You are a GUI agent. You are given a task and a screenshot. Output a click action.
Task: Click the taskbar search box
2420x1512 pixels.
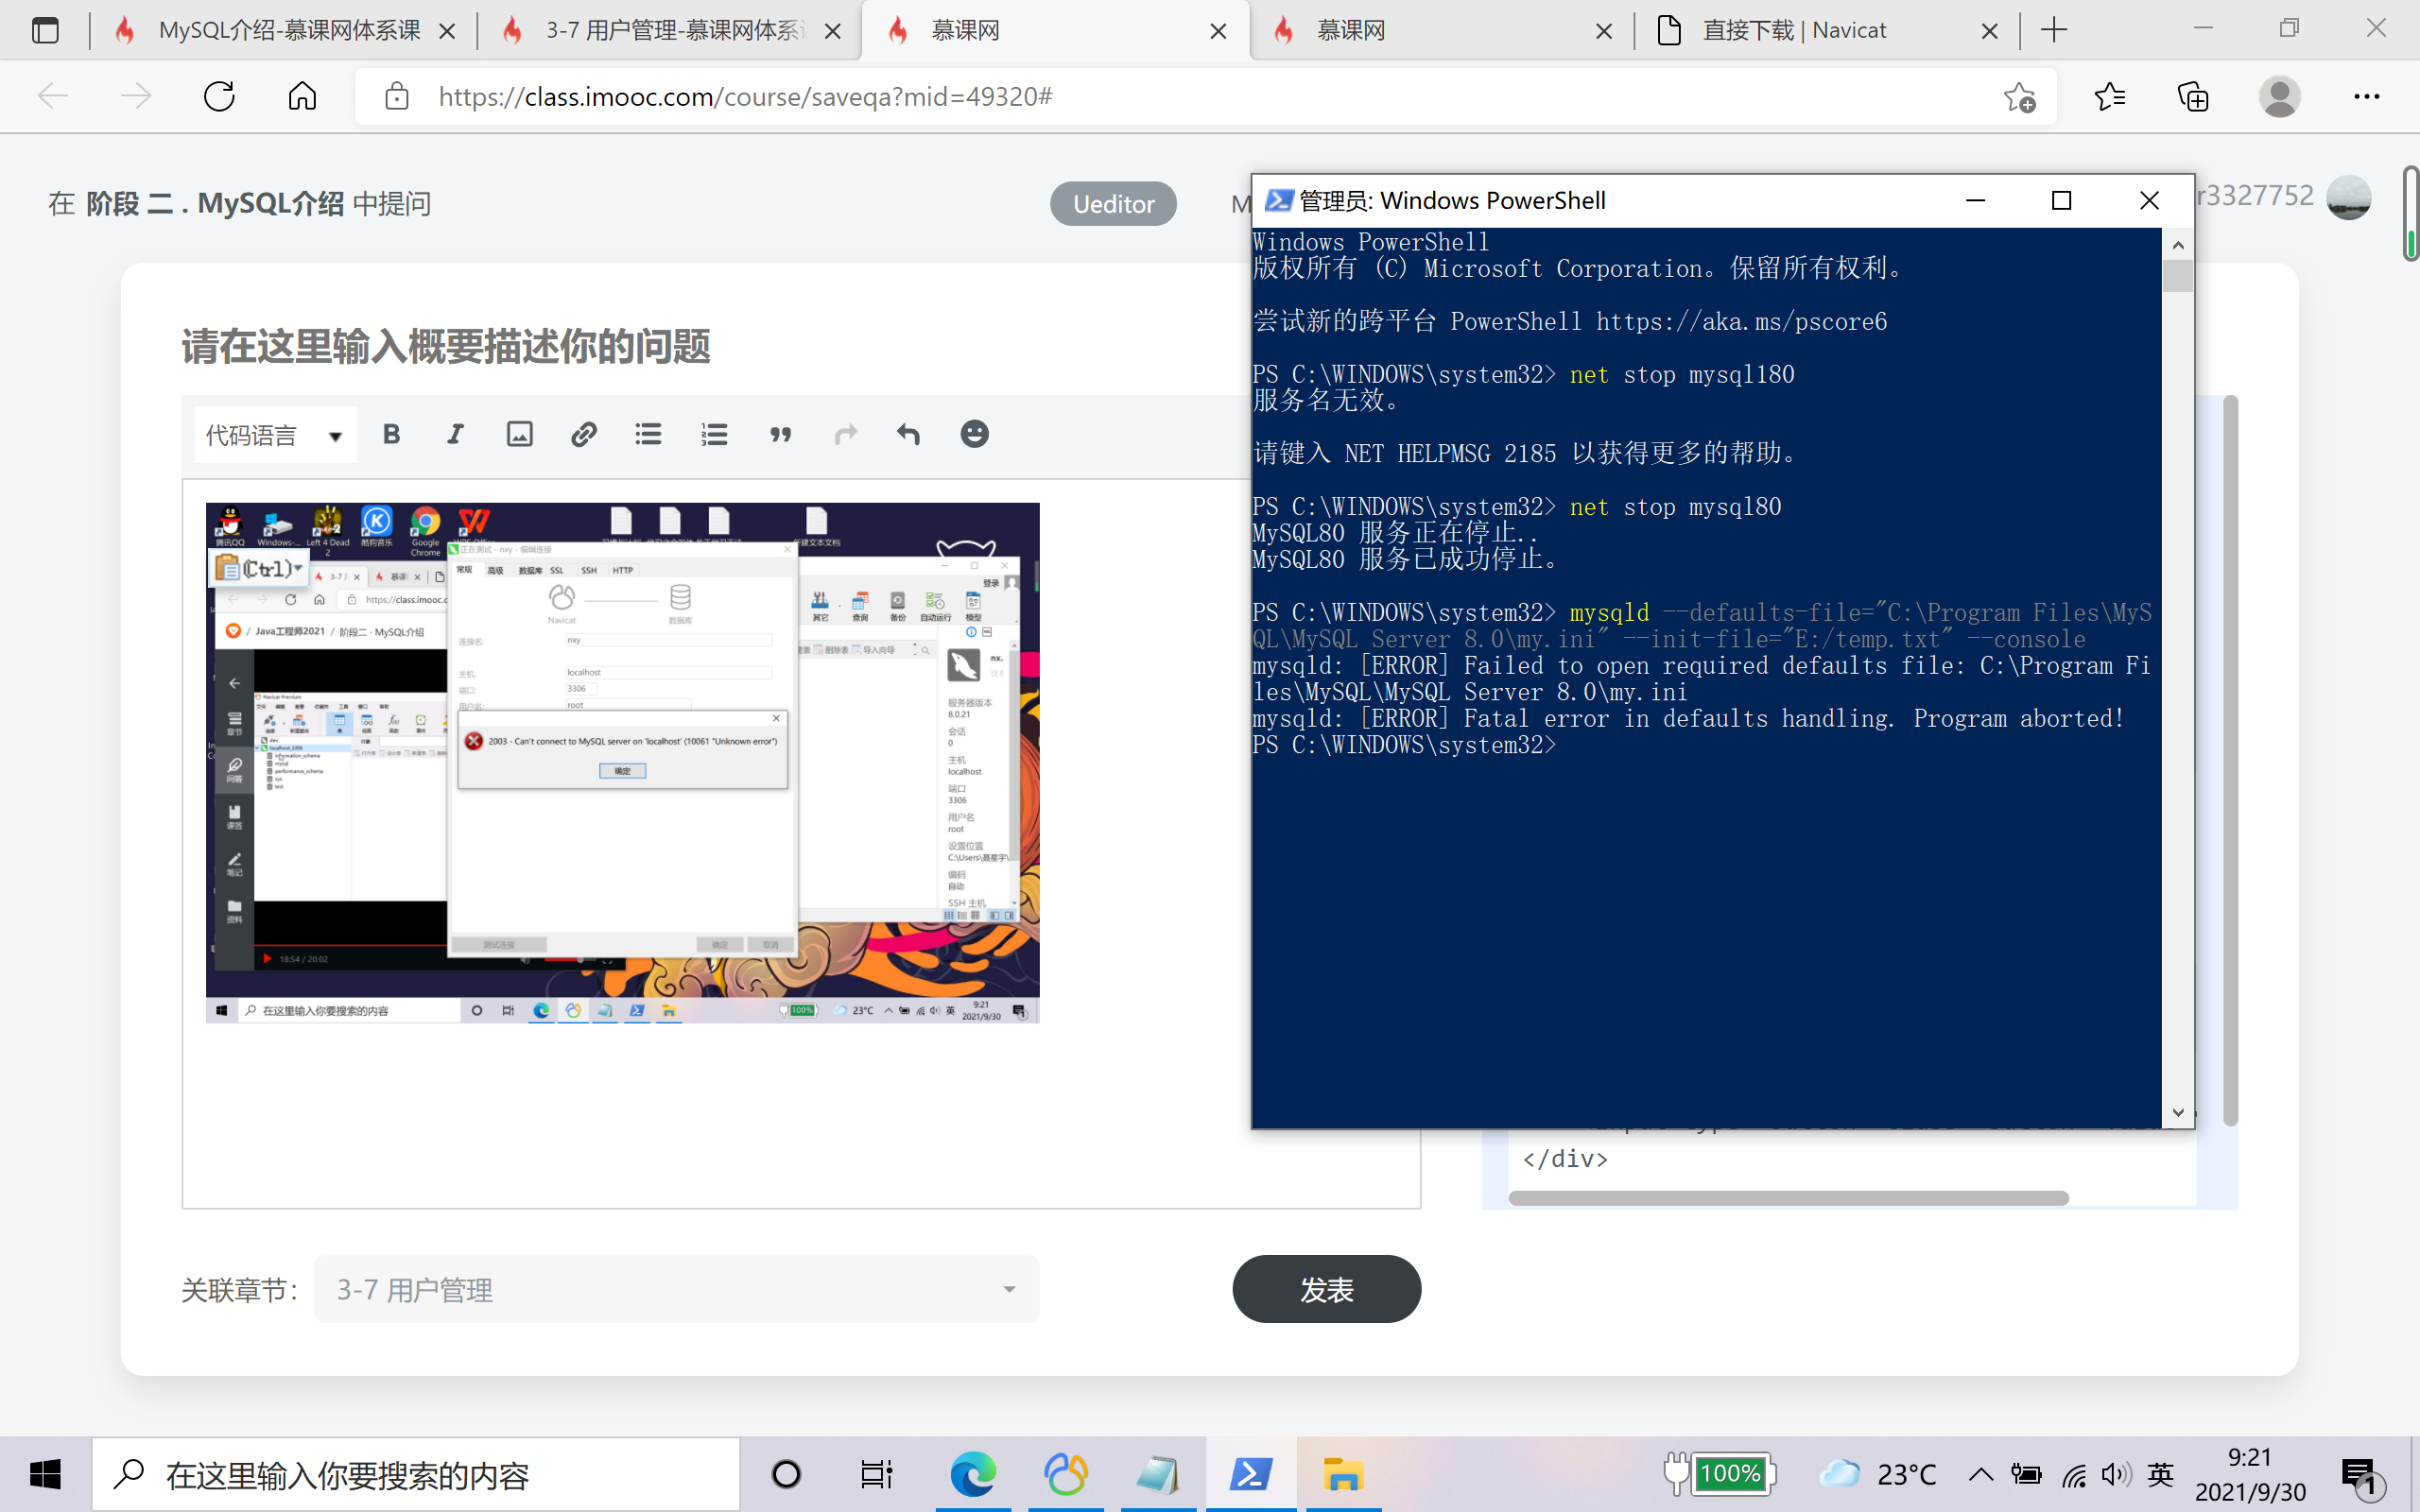pyautogui.click(x=416, y=1474)
